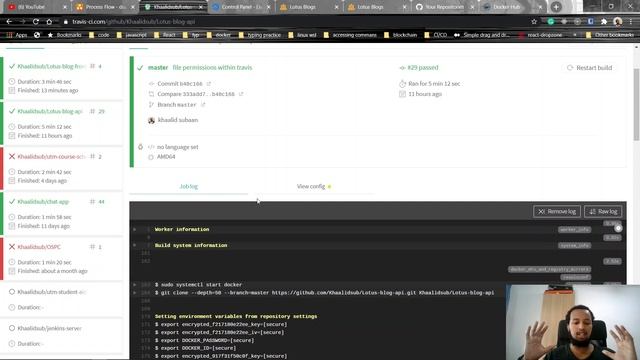Open the docker bookmarks folder
Viewport: 640px width, 360px height.
point(219,35)
